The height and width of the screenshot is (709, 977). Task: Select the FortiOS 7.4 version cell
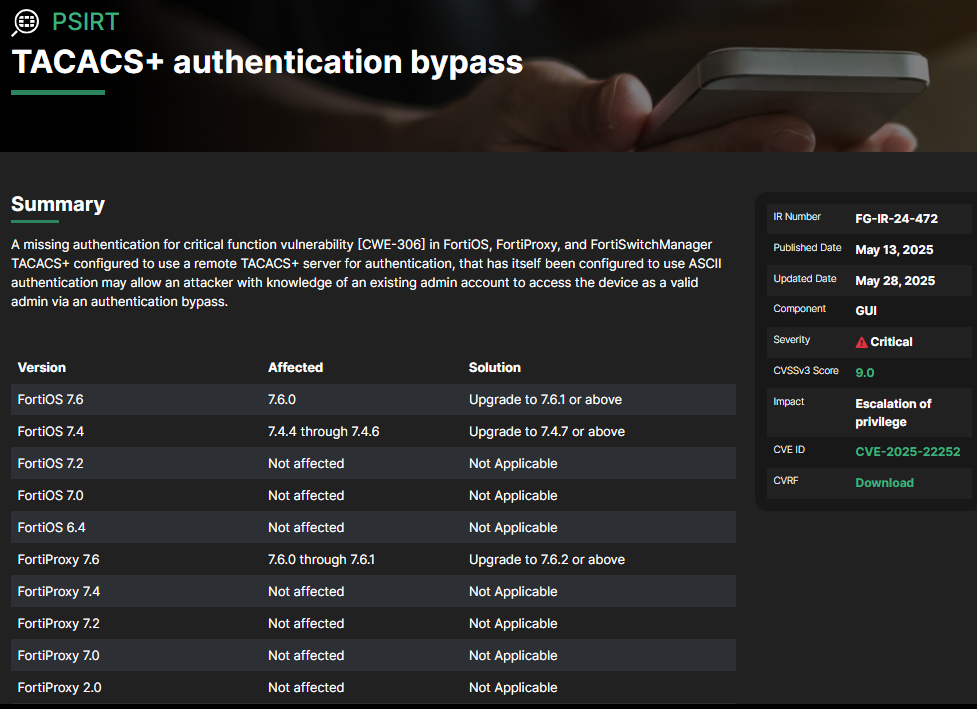click(x=50, y=431)
